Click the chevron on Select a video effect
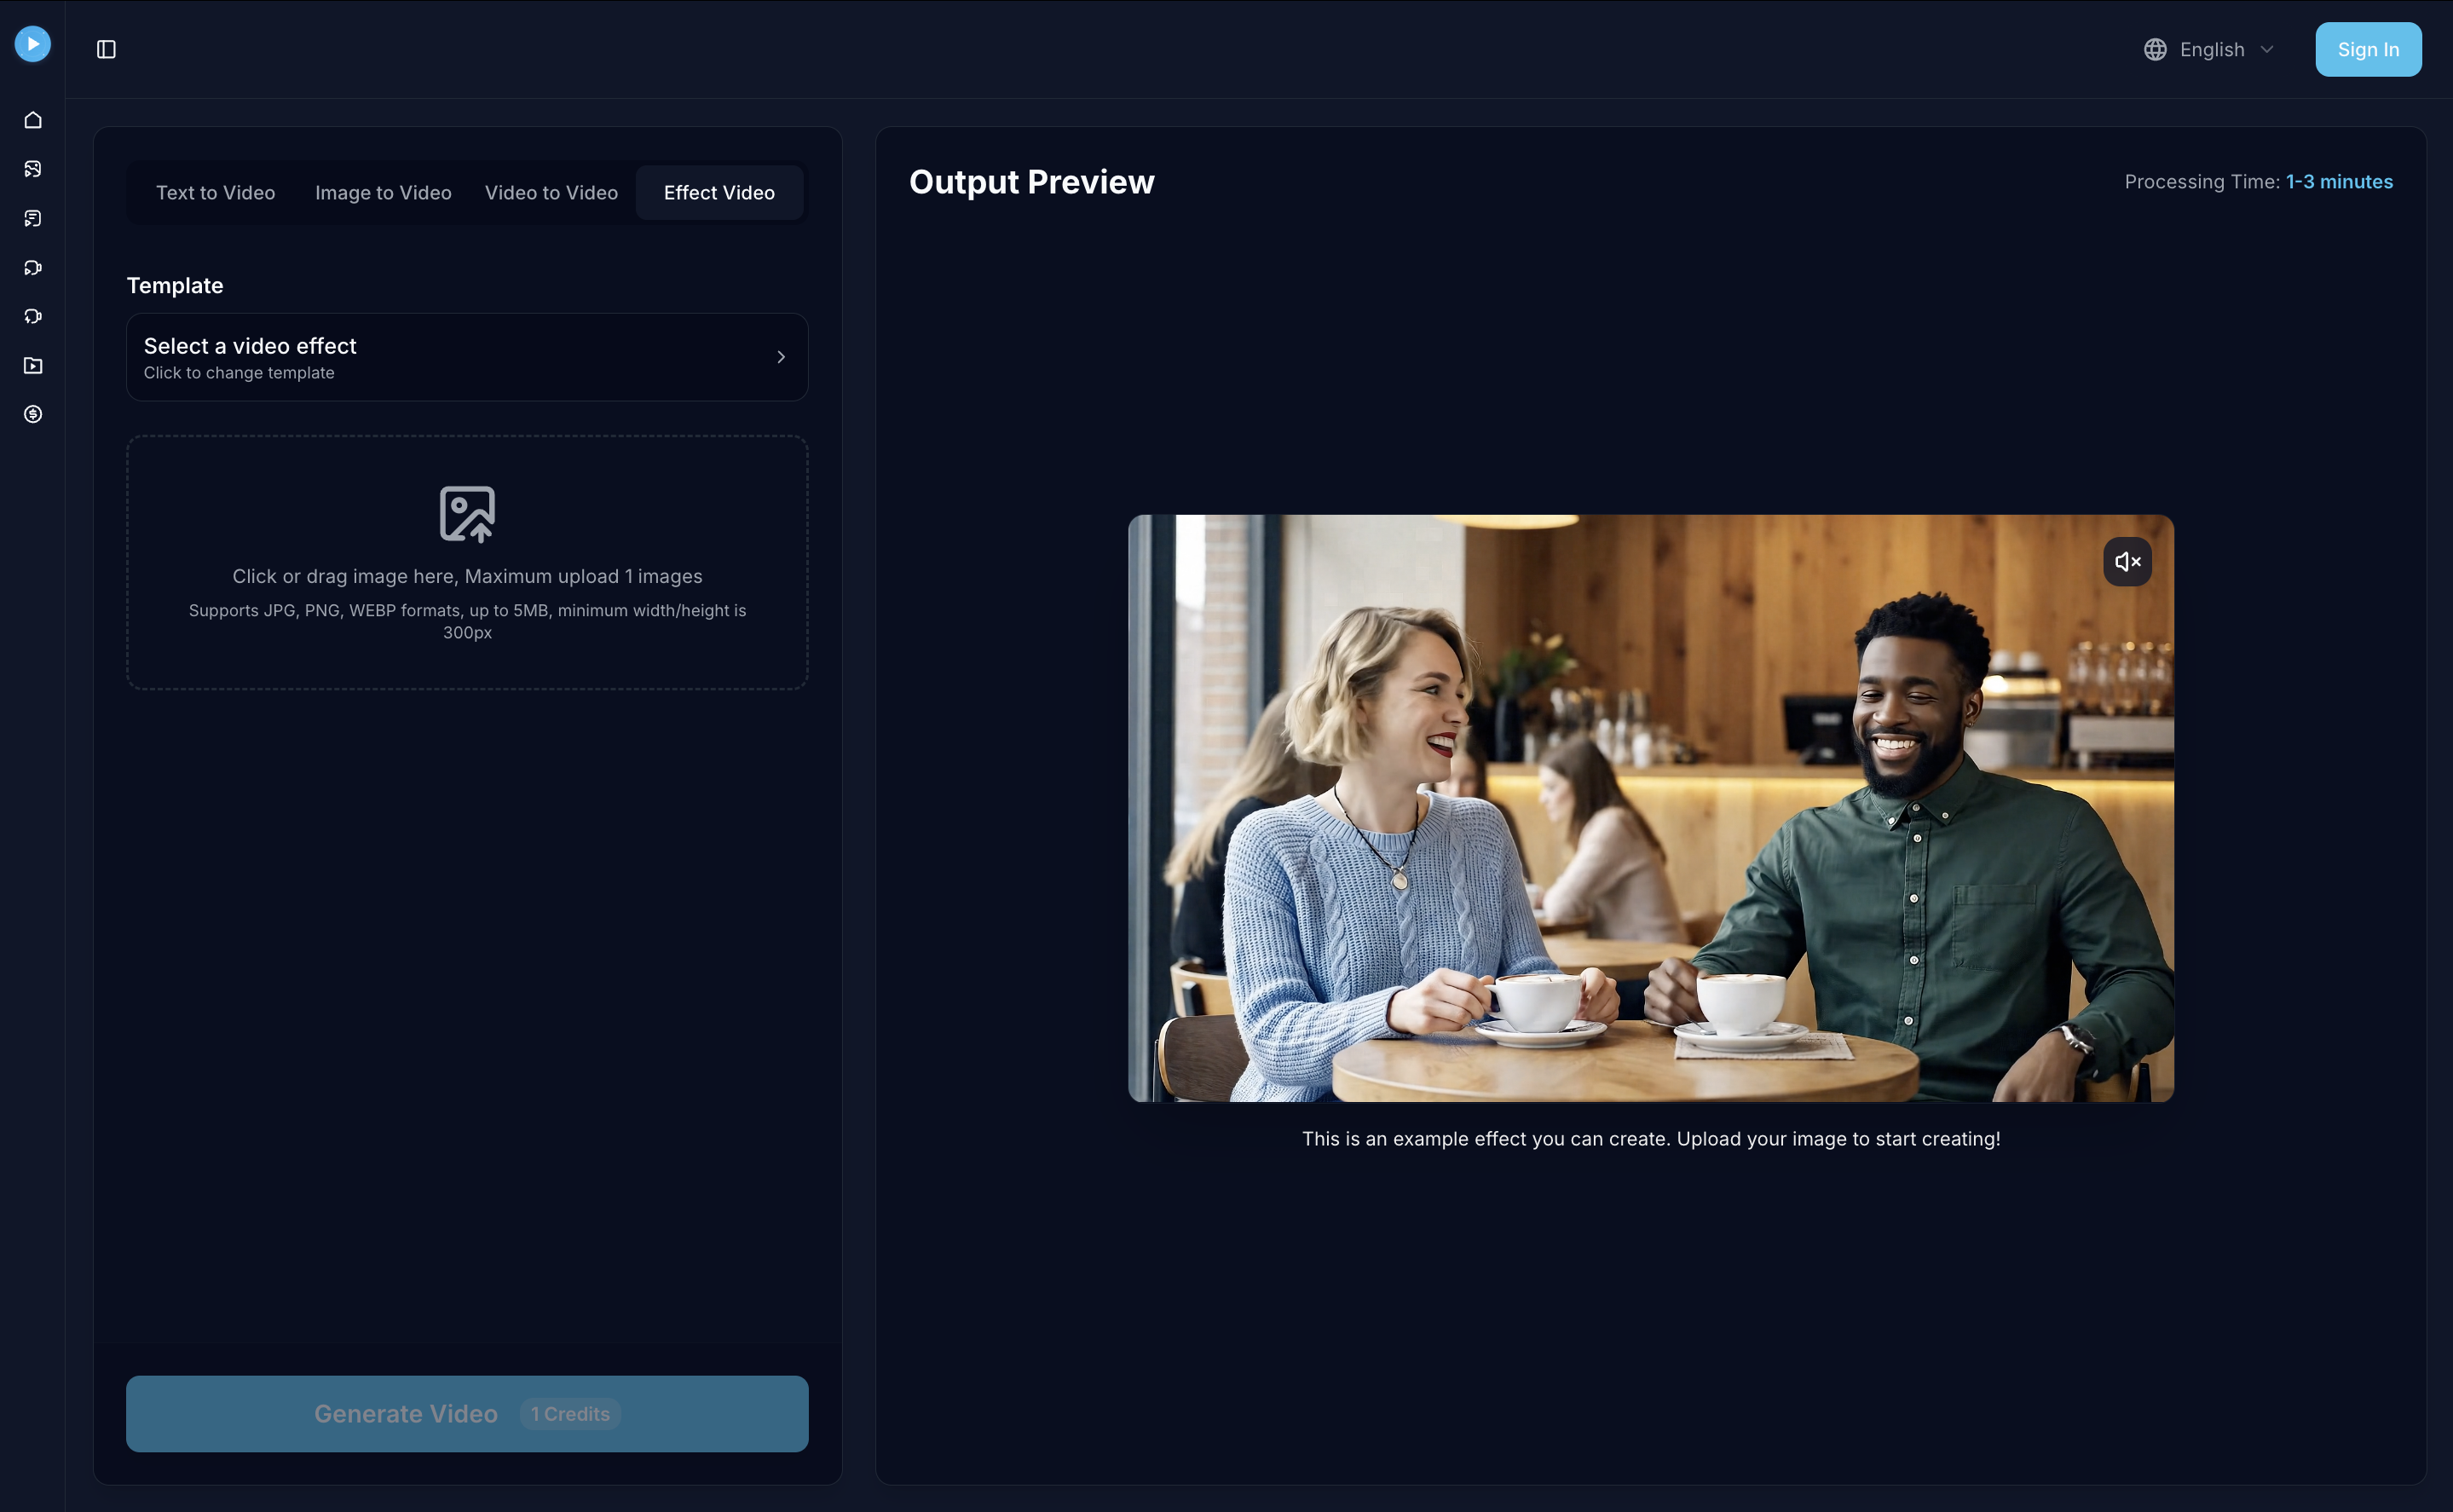Viewport: 2453px width, 1512px height. 781,356
